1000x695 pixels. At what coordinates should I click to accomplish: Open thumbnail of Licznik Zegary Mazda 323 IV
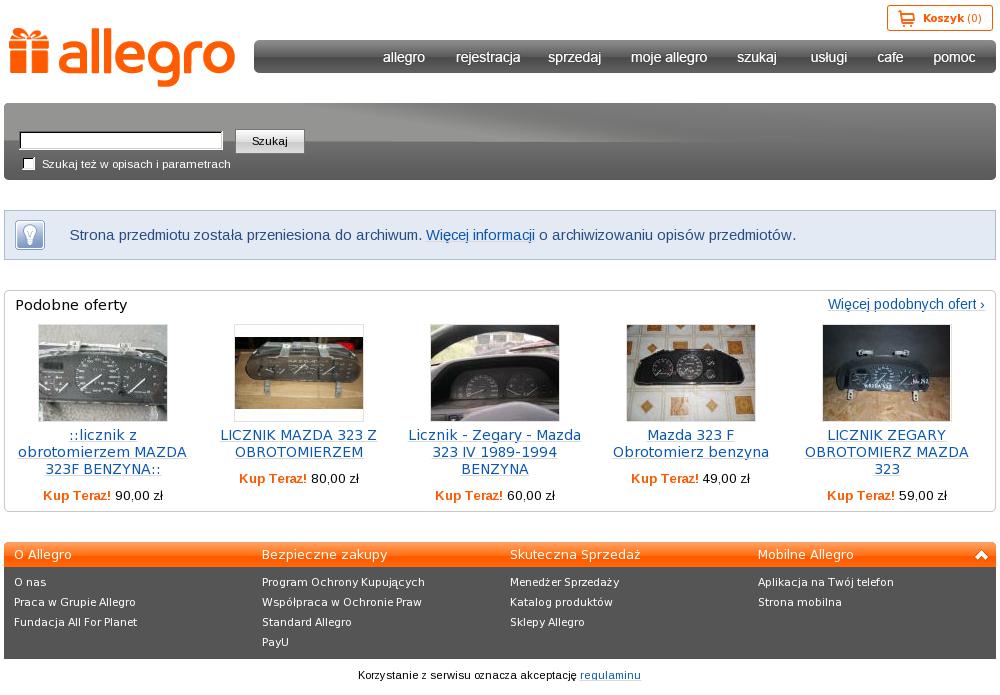pyautogui.click(x=495, y=373)
